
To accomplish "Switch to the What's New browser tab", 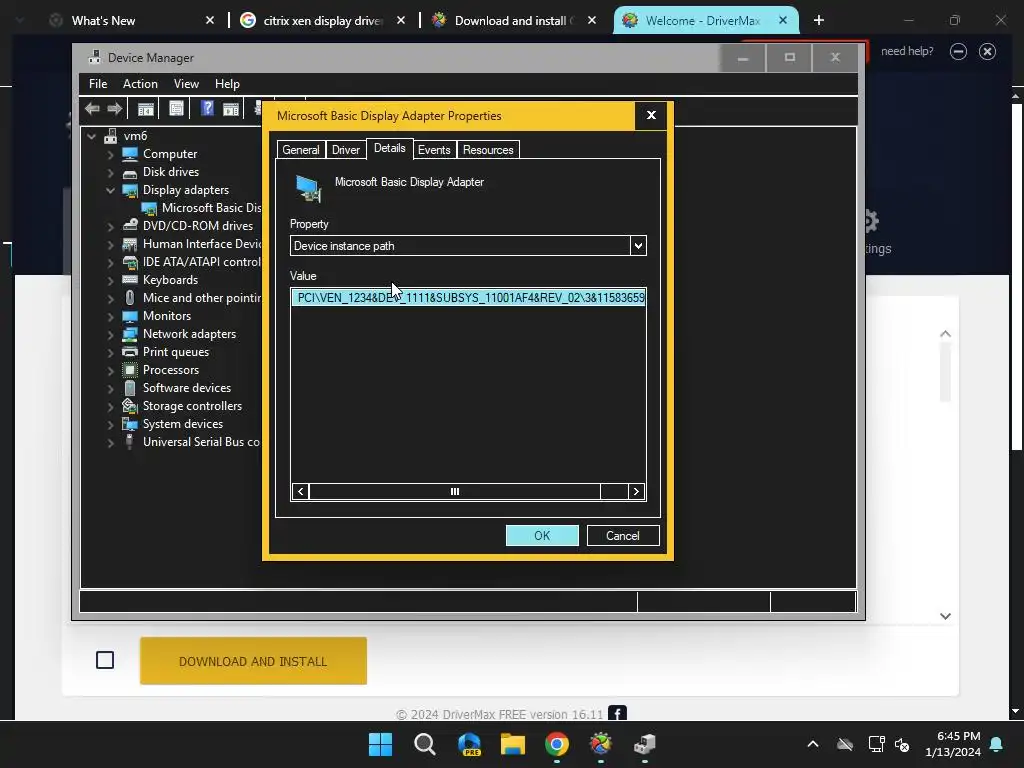I will coord(132,21).
